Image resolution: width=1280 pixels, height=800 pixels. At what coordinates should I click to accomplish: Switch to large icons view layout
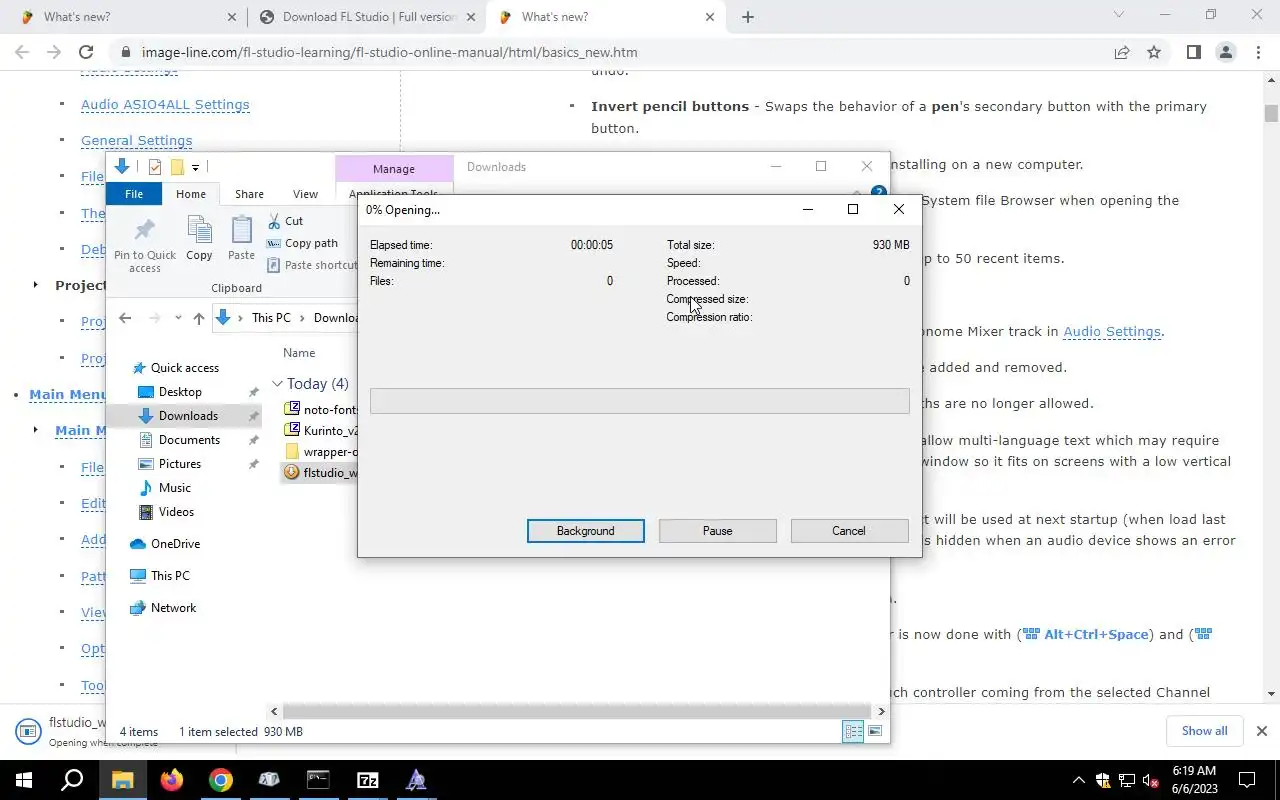(875, 732)
